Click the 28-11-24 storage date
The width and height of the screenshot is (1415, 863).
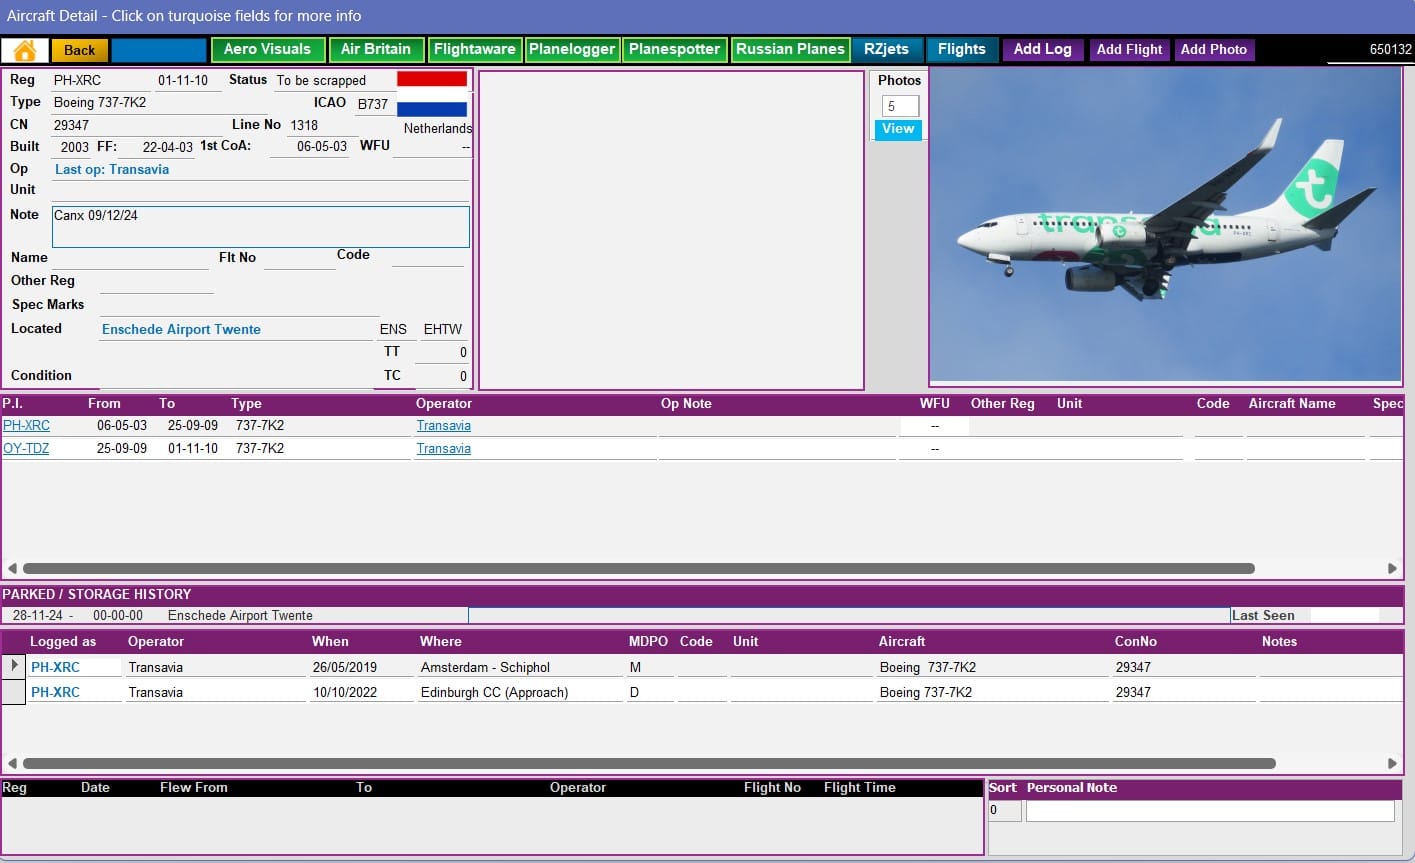(x=37, y=615)
